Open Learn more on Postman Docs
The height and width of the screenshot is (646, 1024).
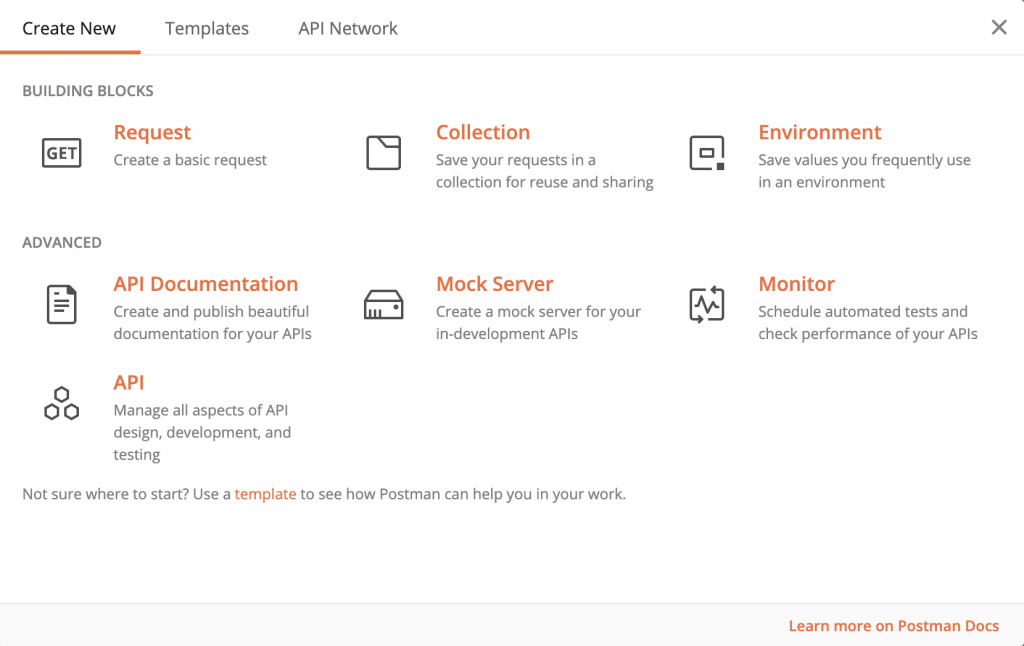click(893, 626)
